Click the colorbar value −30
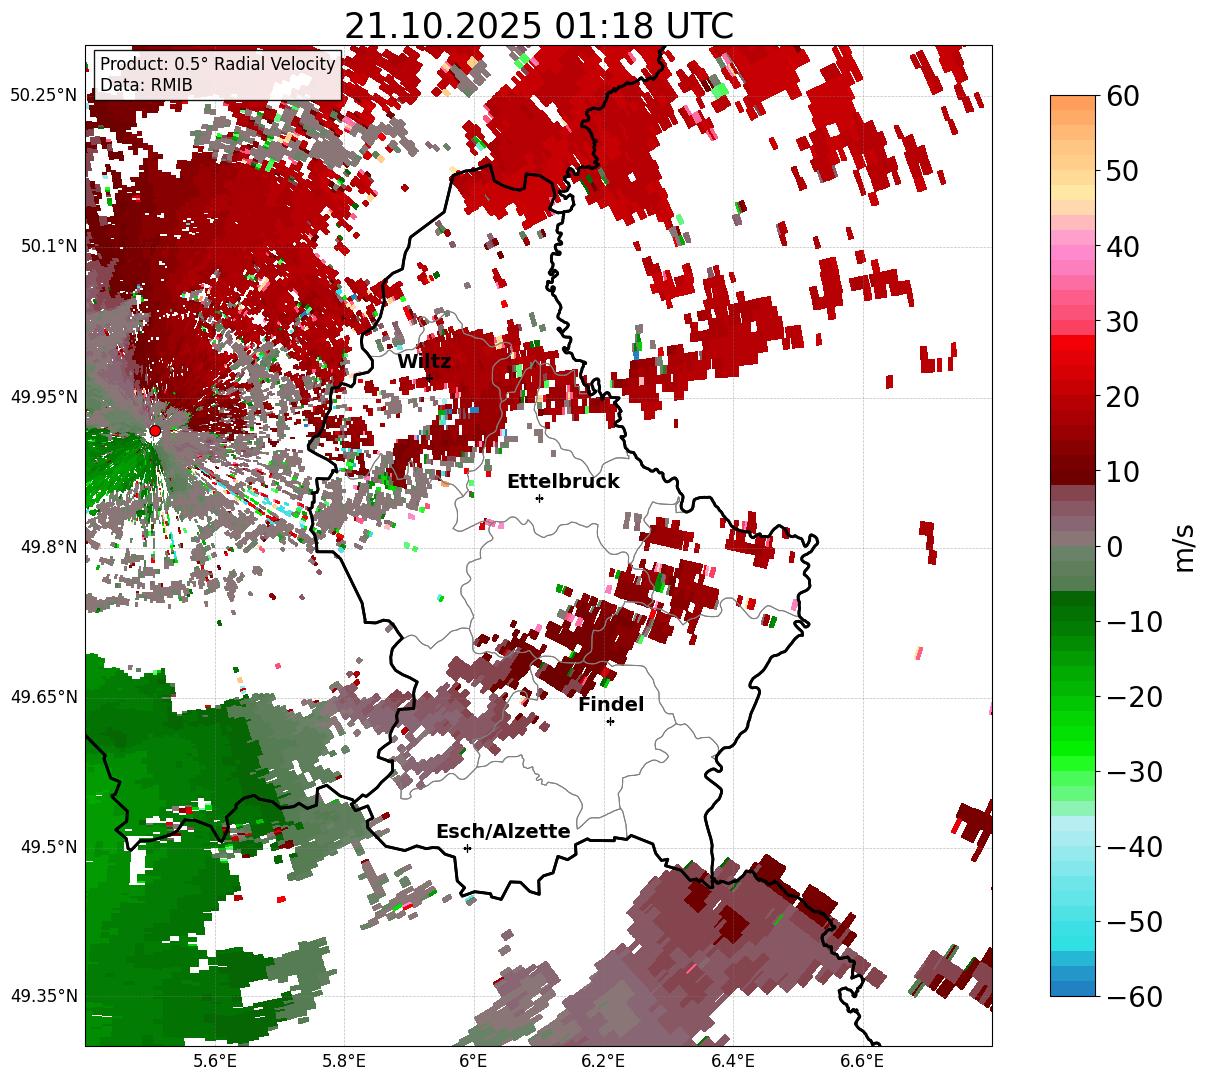This screenshot has width=1207, height=1081. pyautogui.click(x=1134, y=772)
